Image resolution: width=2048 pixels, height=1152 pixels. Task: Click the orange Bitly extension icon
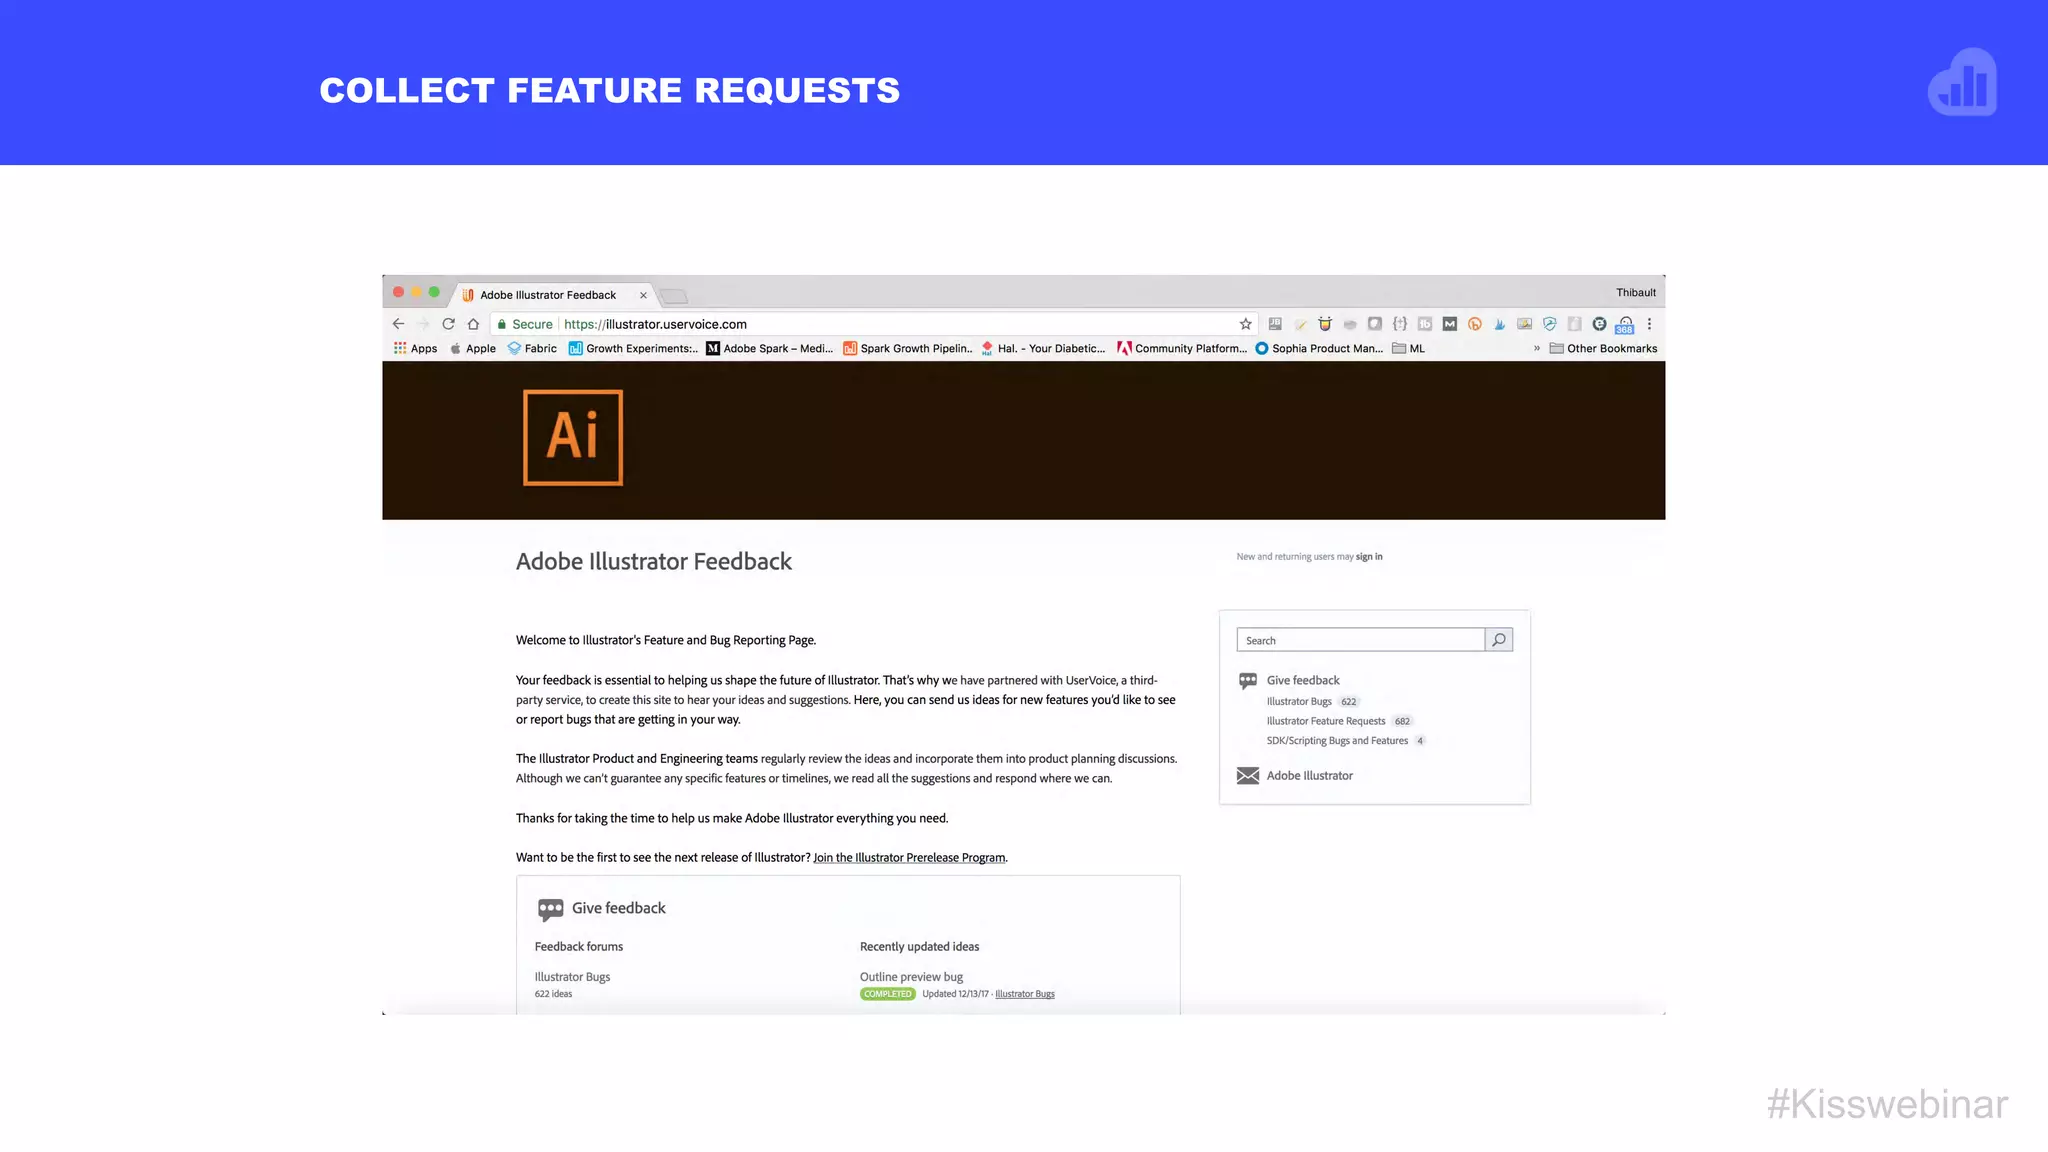[1475, 324]
